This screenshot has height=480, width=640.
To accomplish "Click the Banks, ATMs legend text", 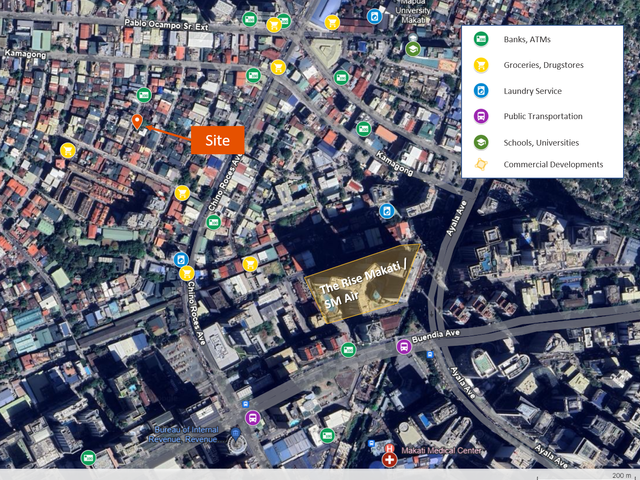I will (x=527, y=40).
